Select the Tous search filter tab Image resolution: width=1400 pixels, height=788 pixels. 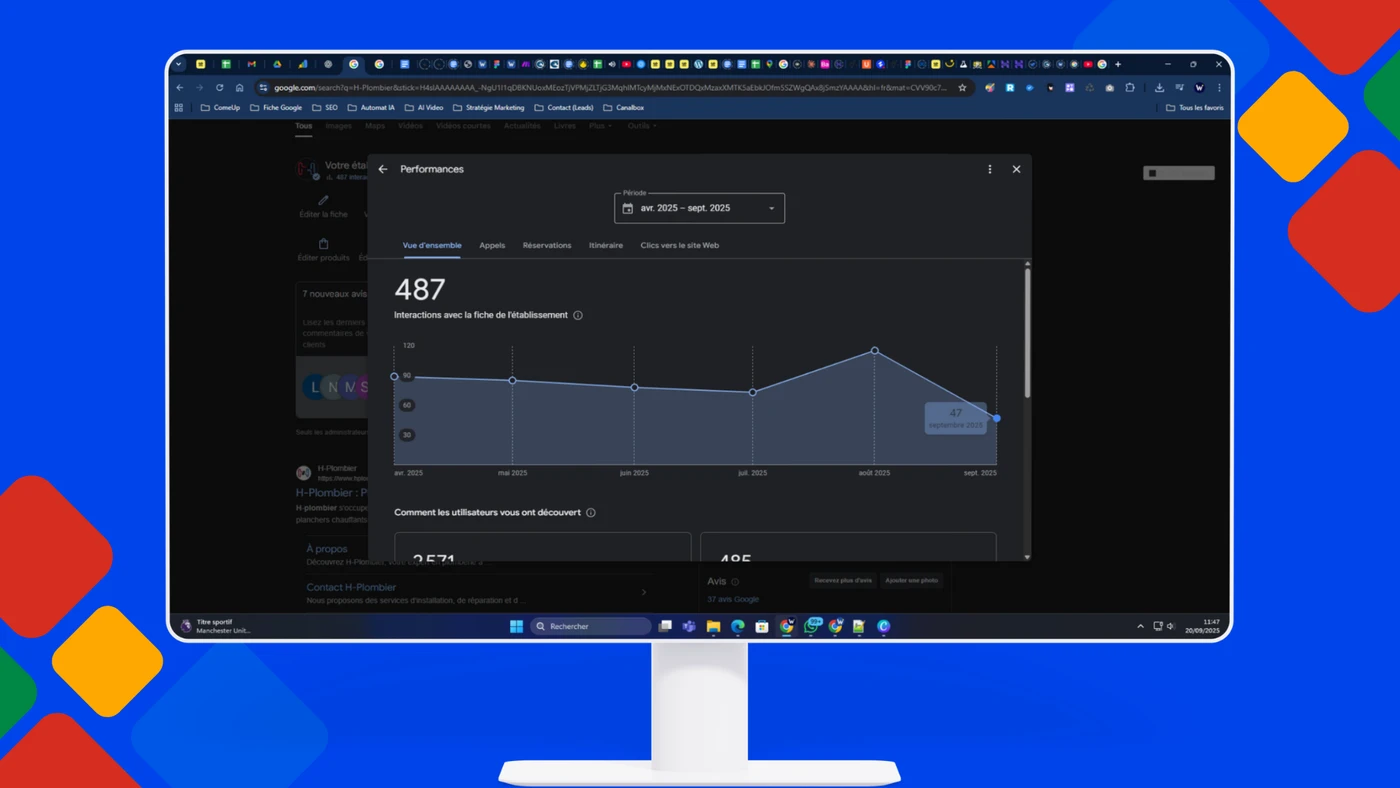304,126
